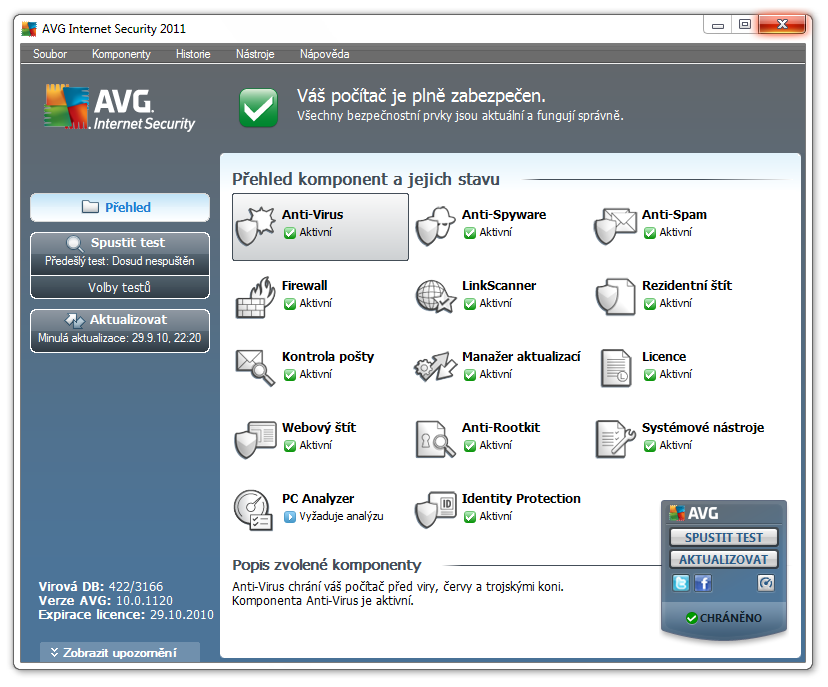Select the Rezidentní štít label

(x=687, y=286)
